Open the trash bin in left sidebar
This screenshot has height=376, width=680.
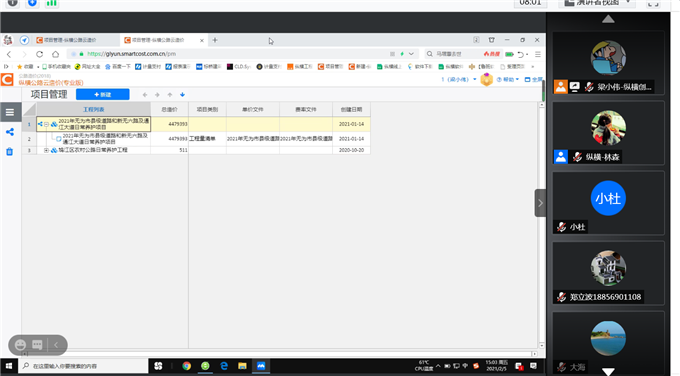[x=10, y=151]
